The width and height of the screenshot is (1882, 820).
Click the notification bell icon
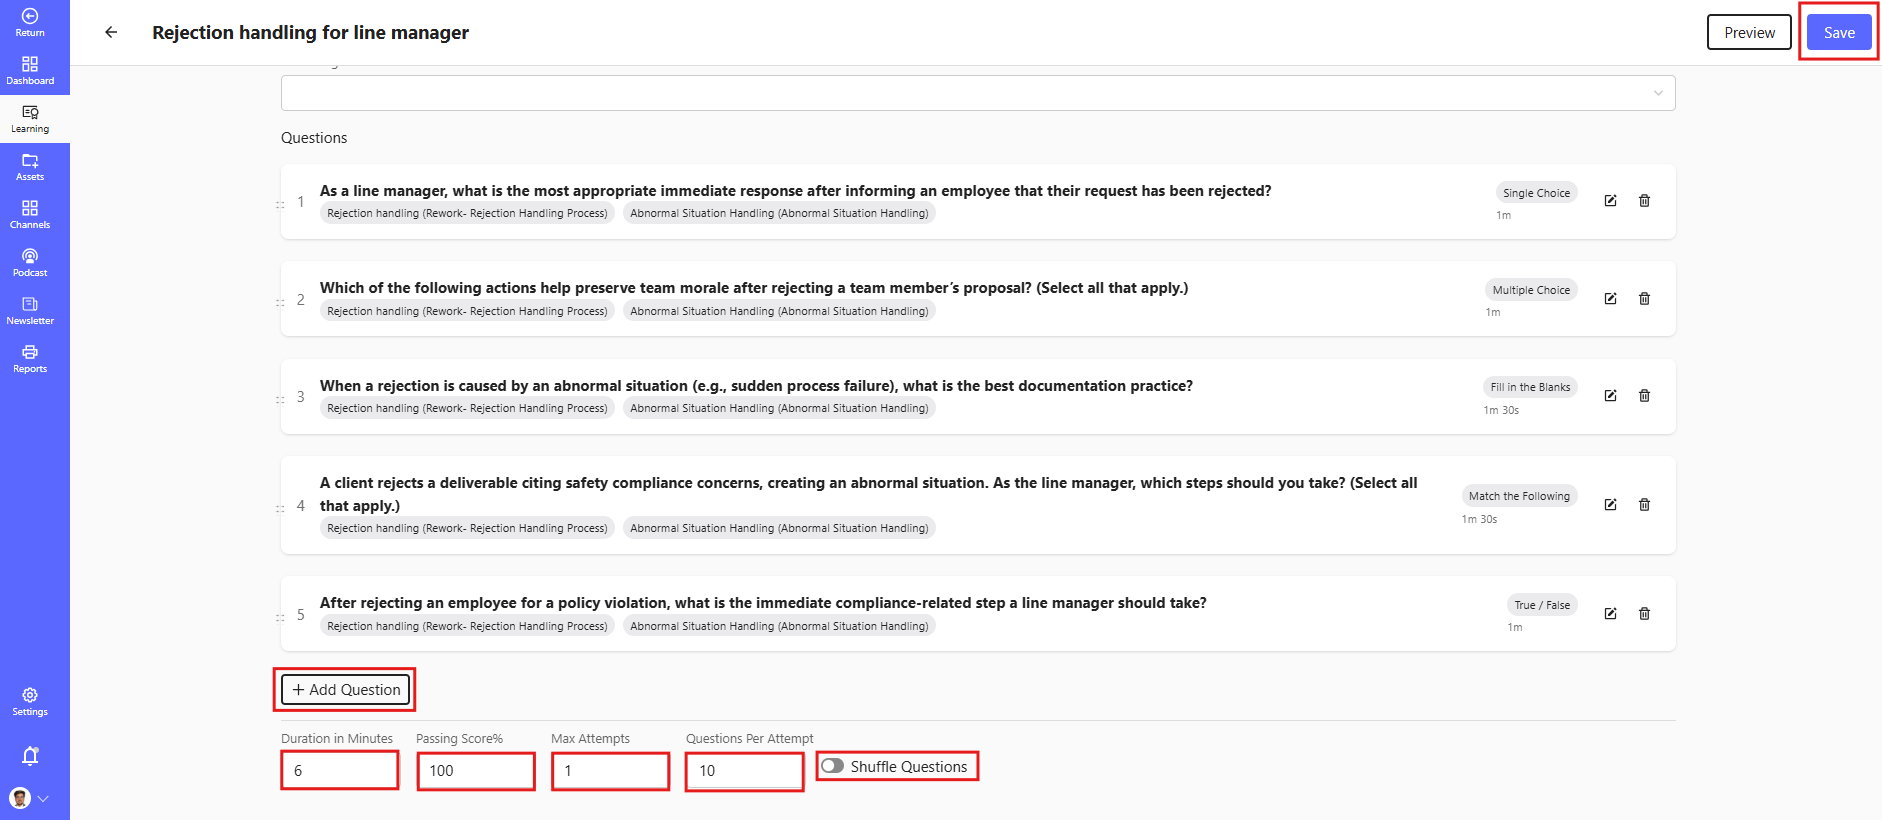click(x=30, y=756)
